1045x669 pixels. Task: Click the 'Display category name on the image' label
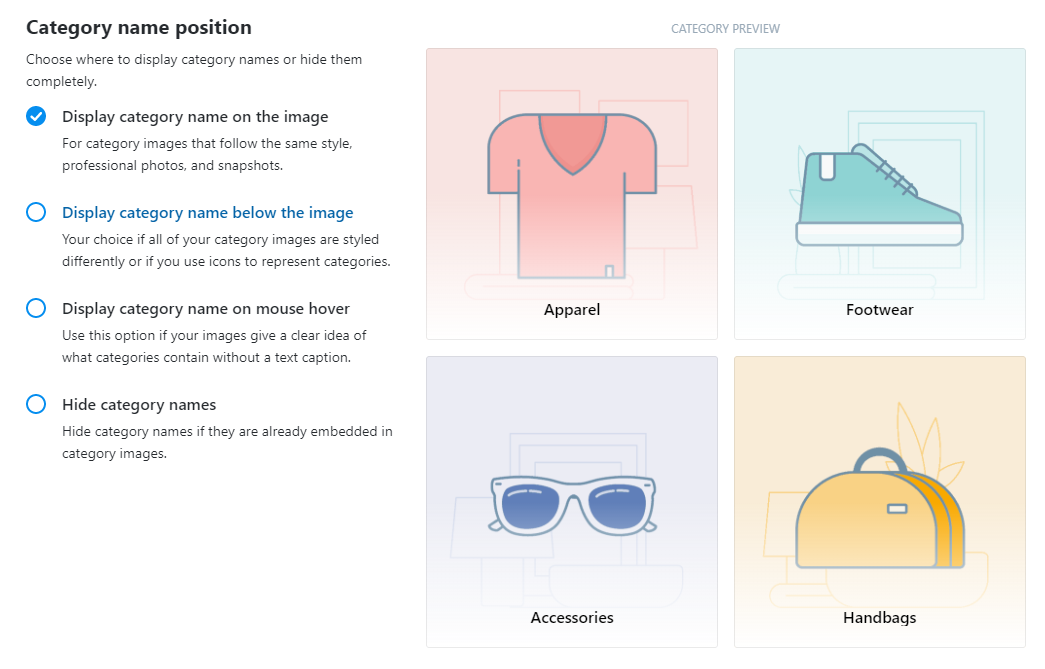coord(195,117)
